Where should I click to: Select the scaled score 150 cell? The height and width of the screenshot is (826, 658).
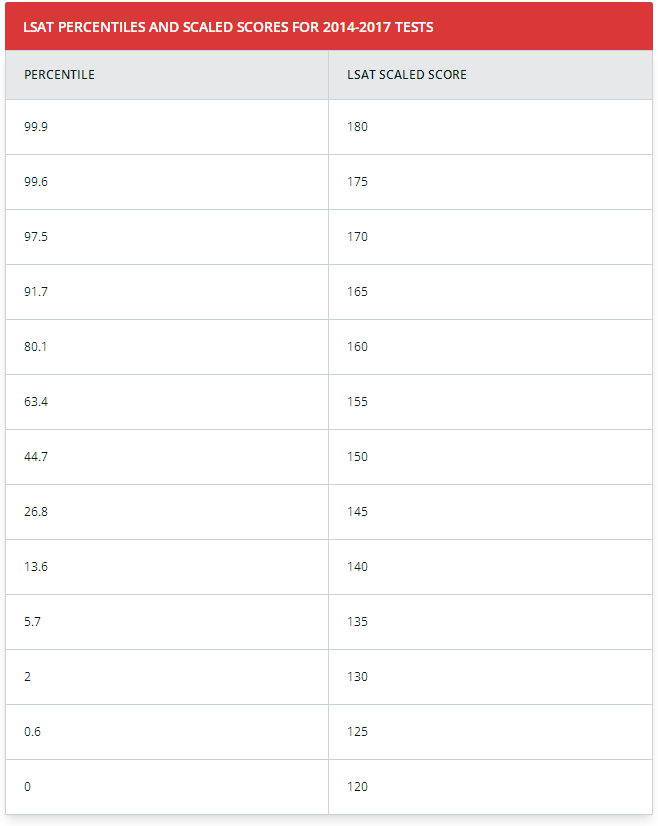pos(490,457)
